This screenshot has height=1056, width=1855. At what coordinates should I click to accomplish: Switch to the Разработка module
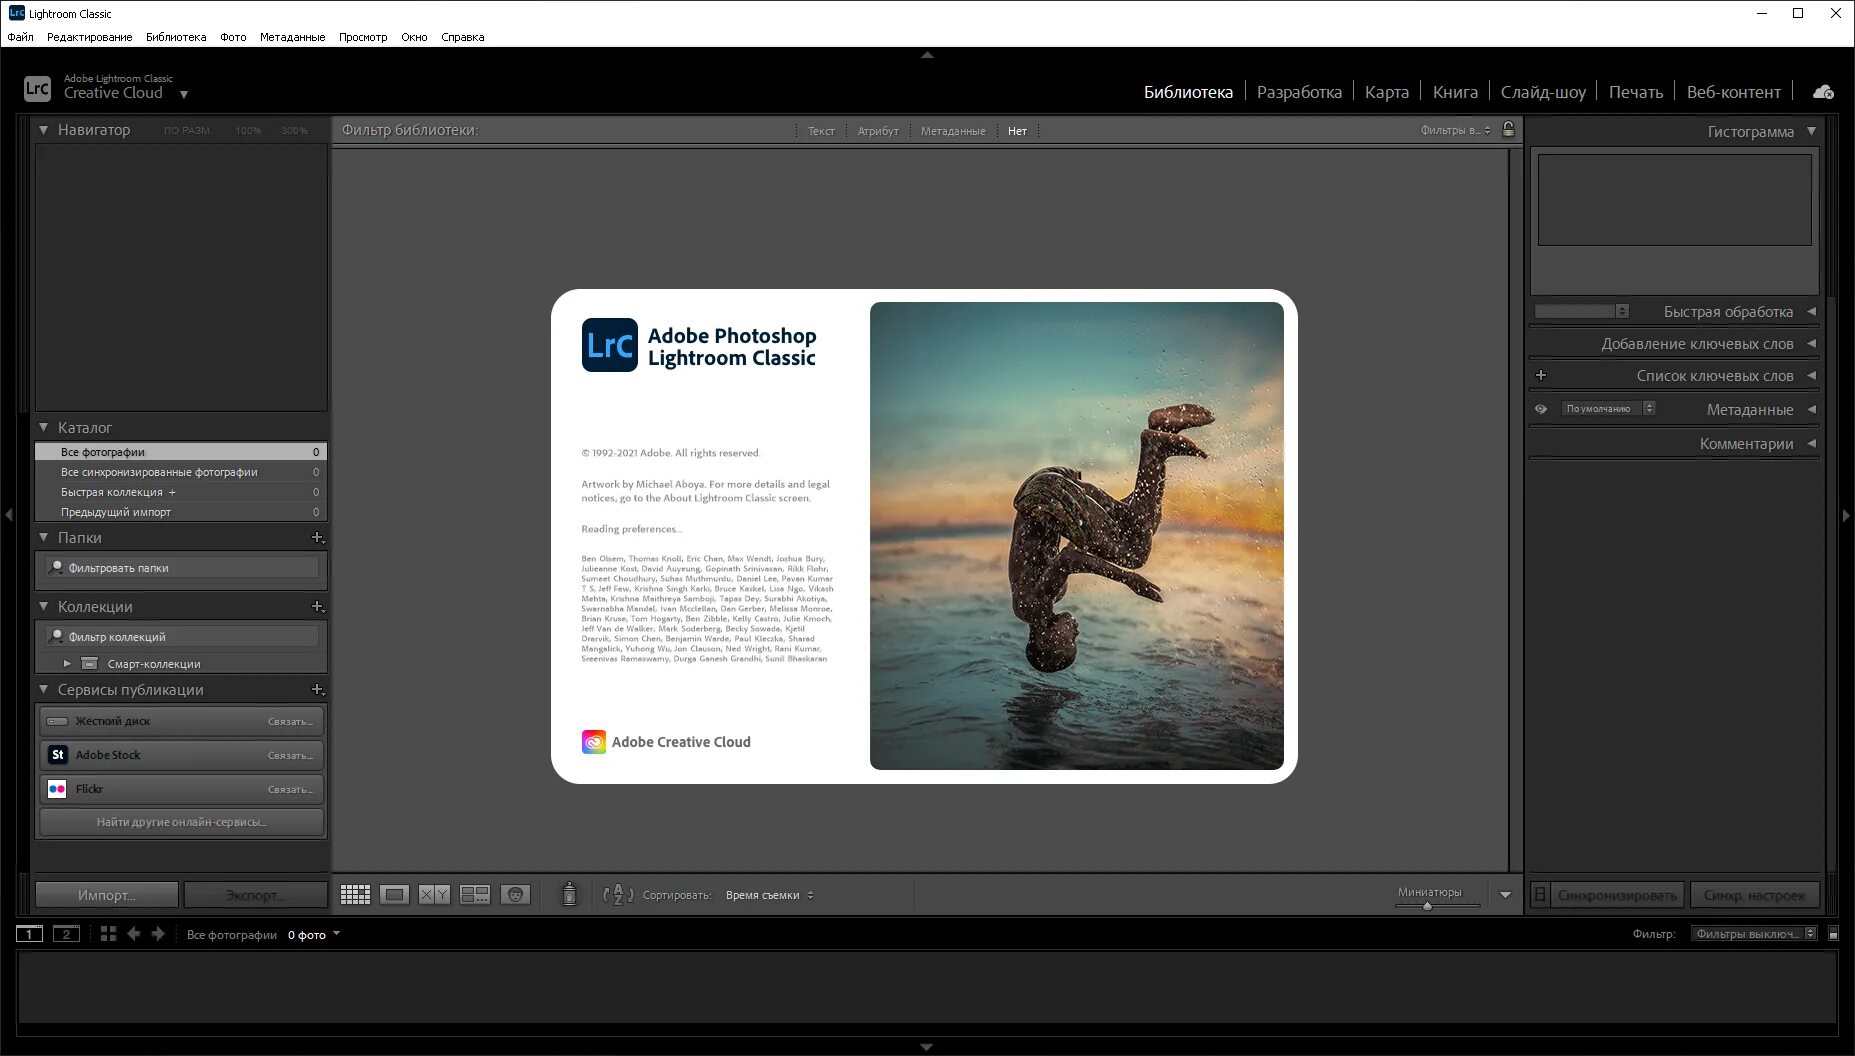[1299, 92]
